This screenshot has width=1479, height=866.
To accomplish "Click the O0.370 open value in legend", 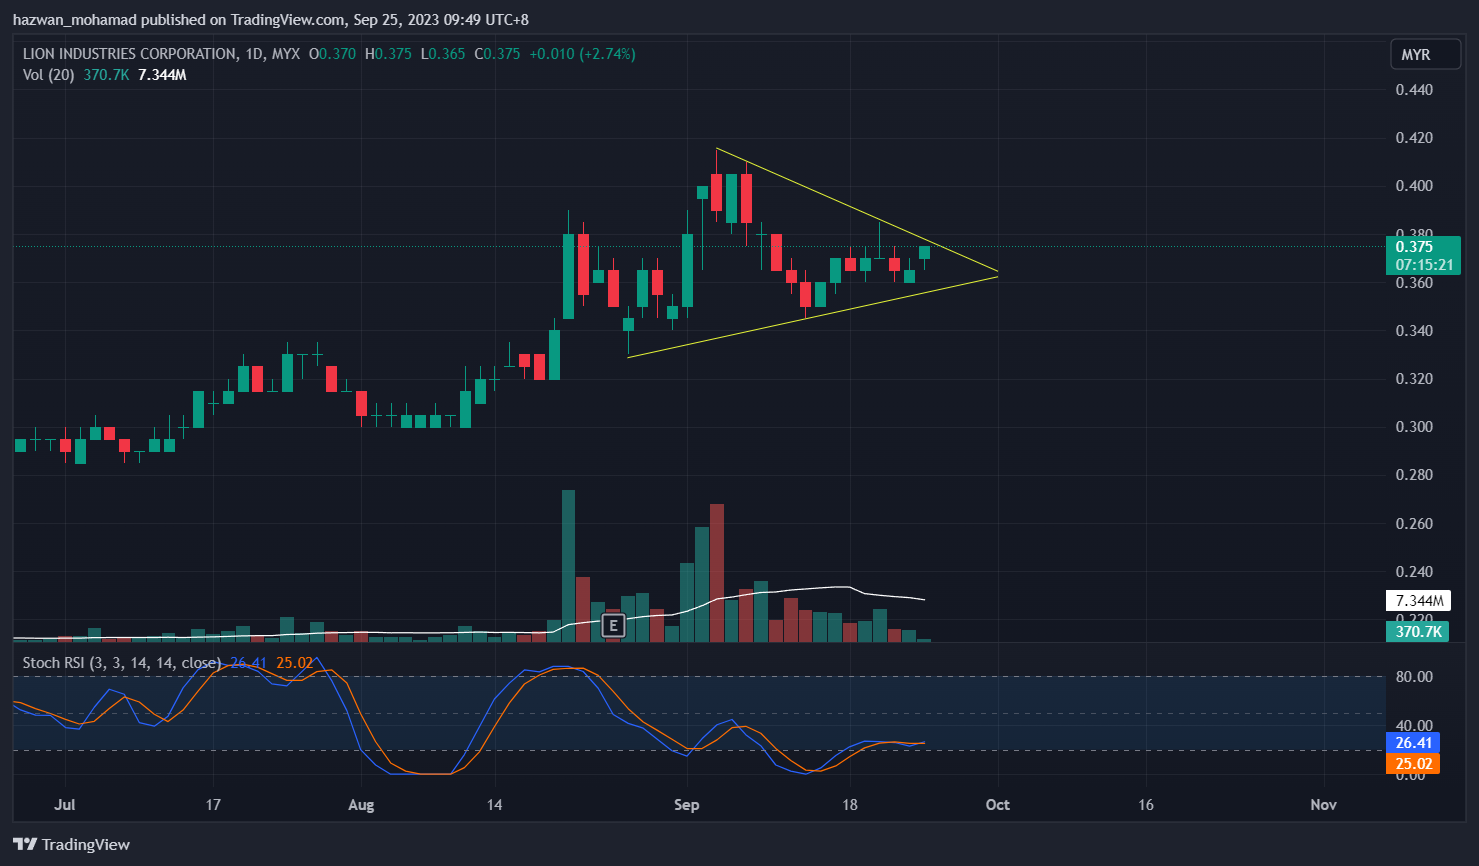I will (x=332, y=54).
